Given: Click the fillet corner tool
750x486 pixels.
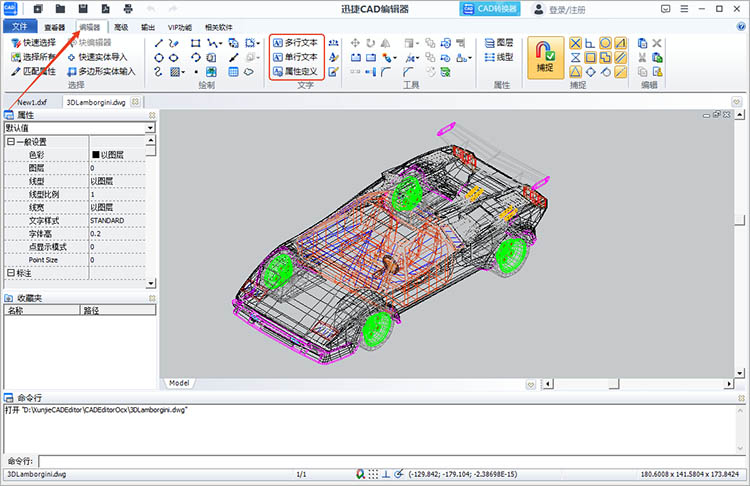Looking at the screenshot, I should point(386,72).
